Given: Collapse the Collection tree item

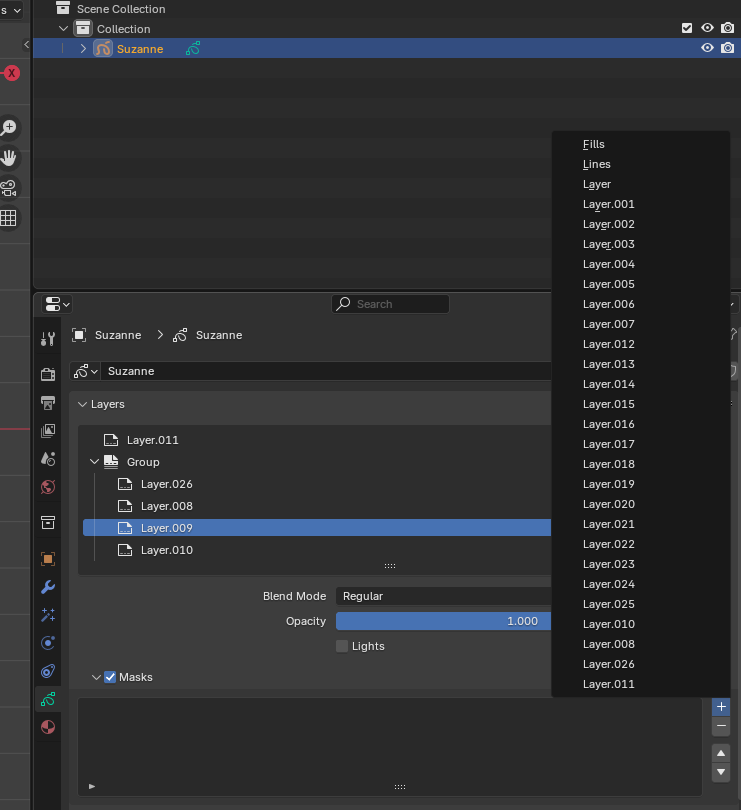Looking at the screenshot, I should [64, 28].
